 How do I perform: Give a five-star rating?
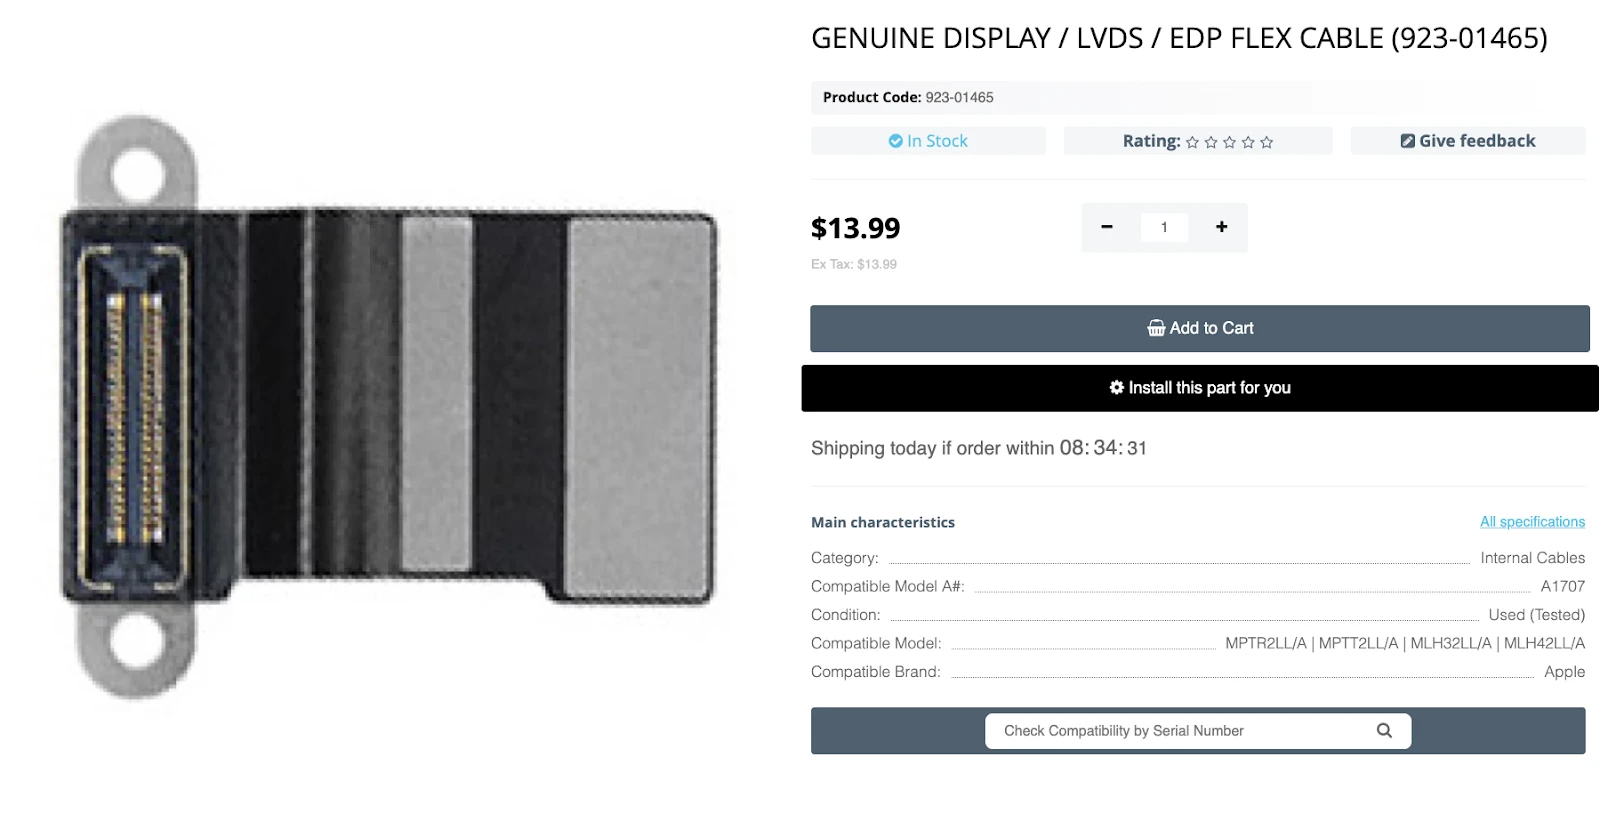point(1267,142)
